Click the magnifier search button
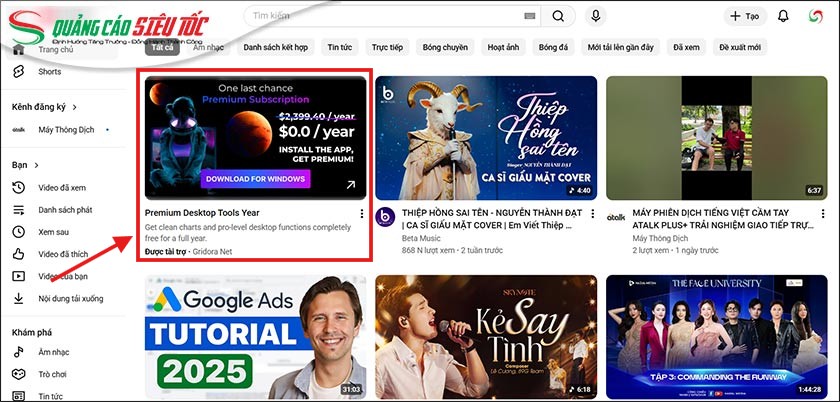Image resolution: width=840 pixels, height=402 pixels. coord(558,16)
